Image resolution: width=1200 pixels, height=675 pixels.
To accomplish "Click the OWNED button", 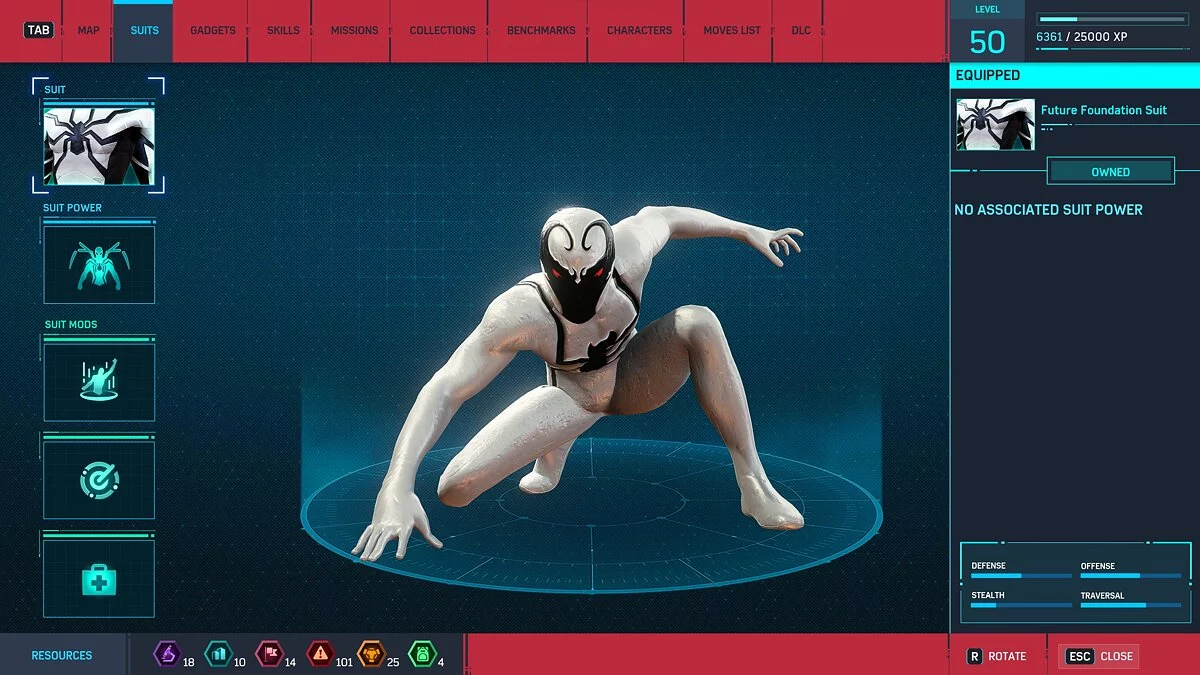I will pyautogui.click(x=1110, y=171).
